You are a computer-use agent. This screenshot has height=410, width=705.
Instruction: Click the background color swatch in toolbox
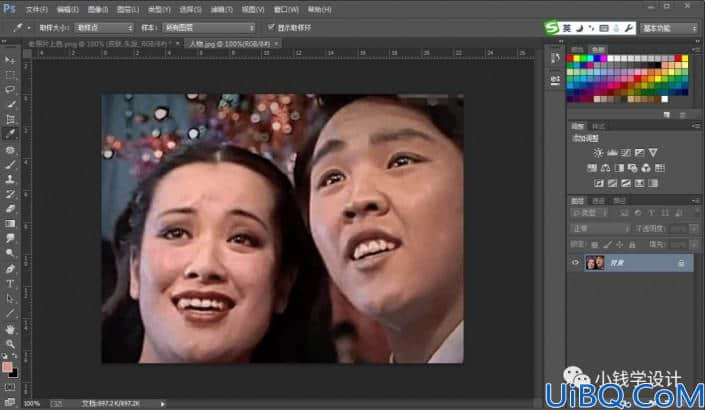pyautogui.click(x=14, y=374)
